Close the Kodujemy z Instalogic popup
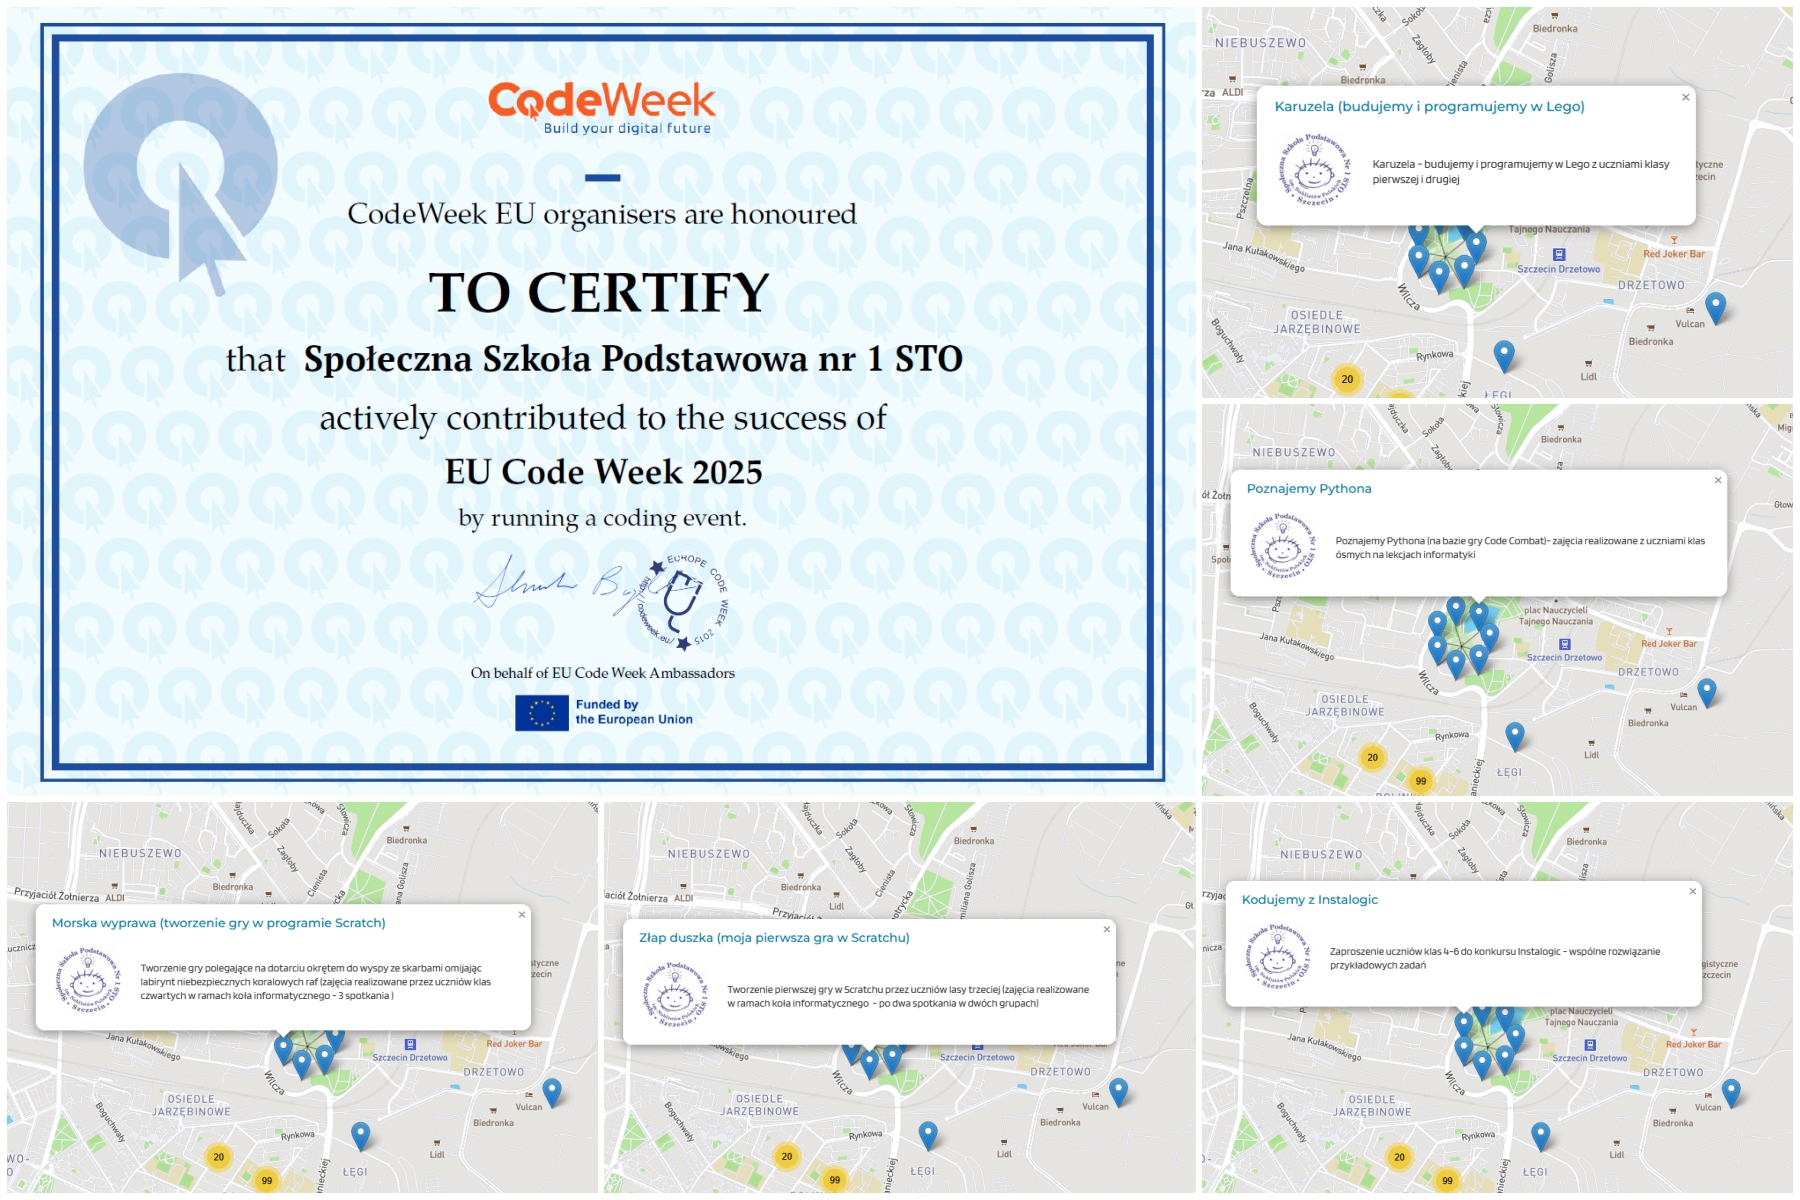This screenshot has width=1800, height=1200. (x=1692, y=892)
